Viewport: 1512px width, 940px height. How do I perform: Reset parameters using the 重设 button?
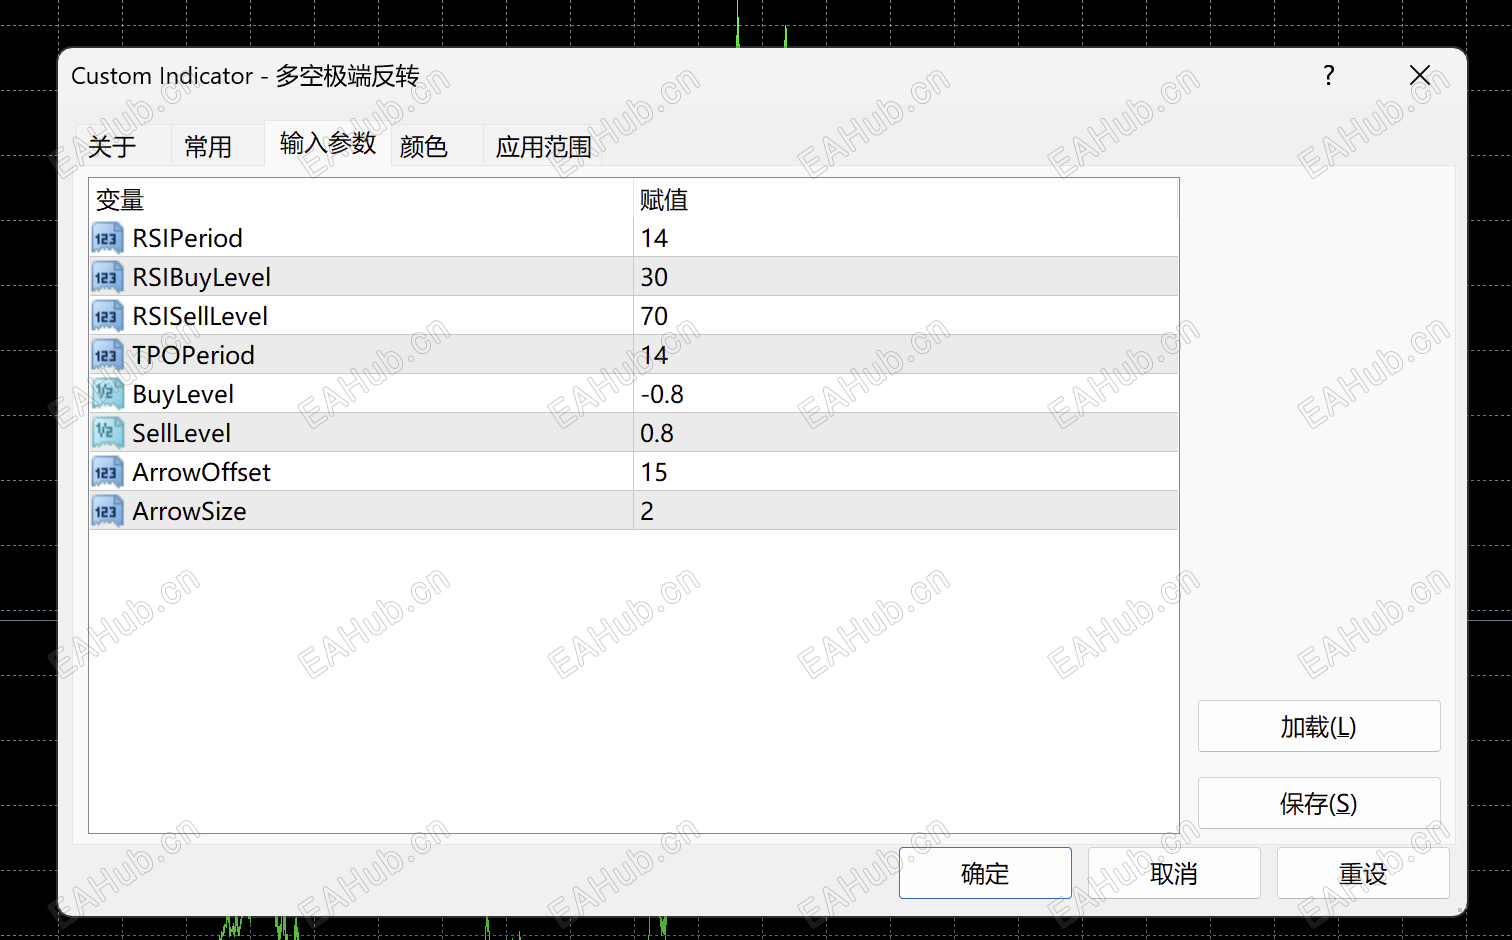click(x=1363, y=873)
